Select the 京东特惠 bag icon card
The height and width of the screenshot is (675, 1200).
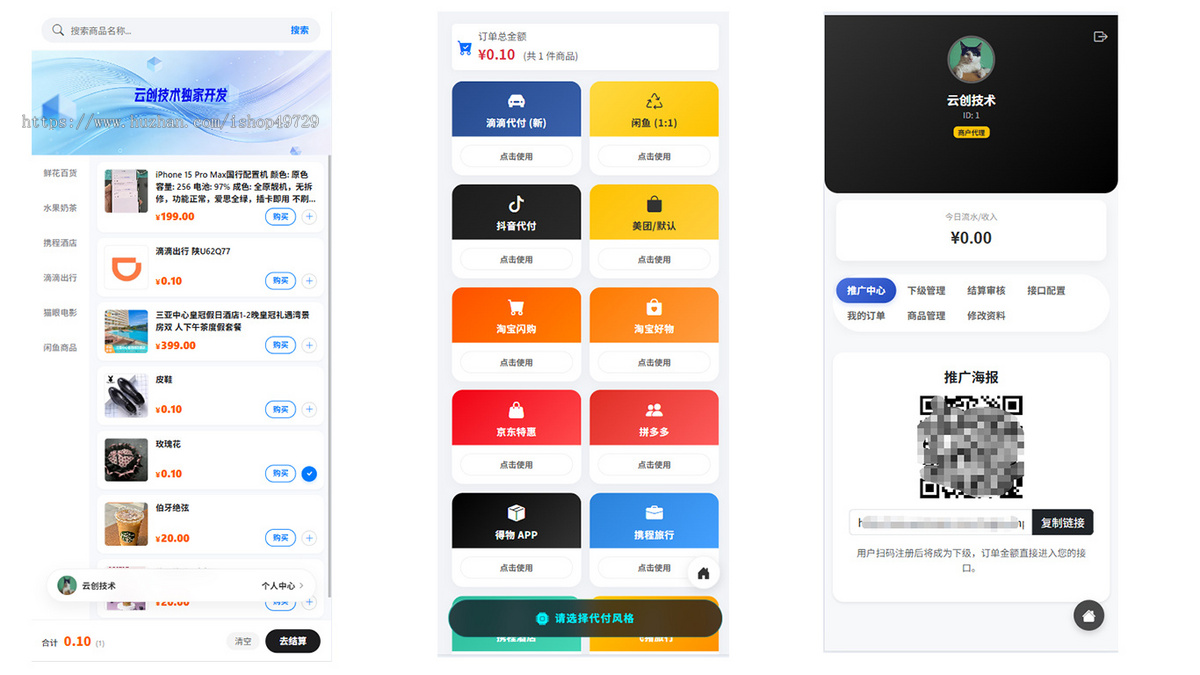pyautogui.click(x=516, y=418)
